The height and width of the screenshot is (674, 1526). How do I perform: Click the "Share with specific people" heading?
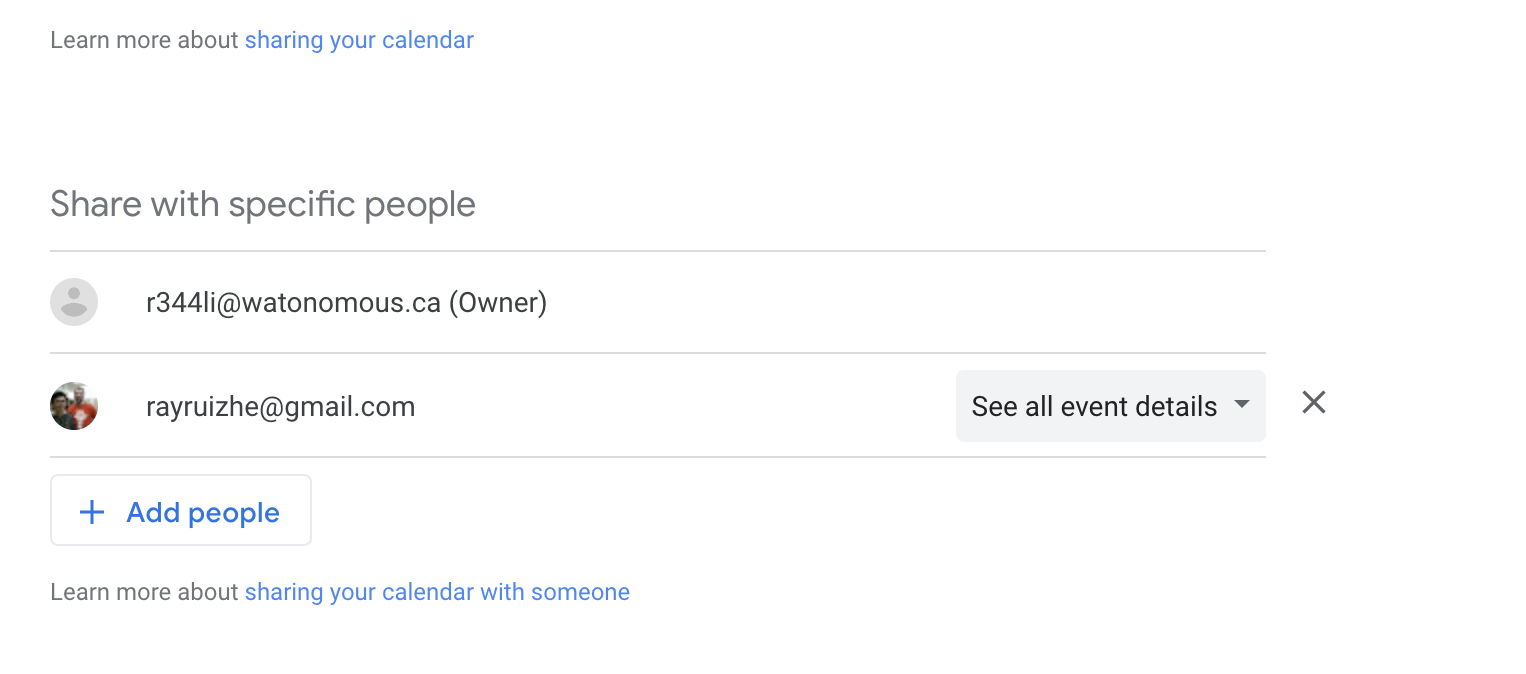[x=263, y=204]
